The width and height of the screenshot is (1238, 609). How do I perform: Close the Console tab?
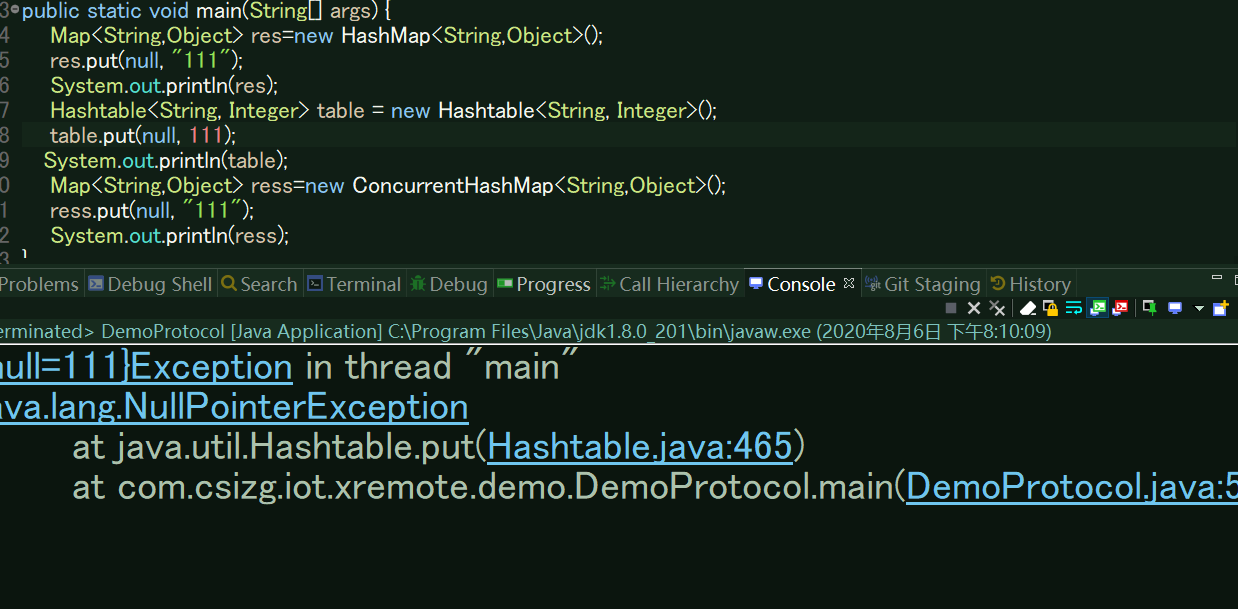849,283
